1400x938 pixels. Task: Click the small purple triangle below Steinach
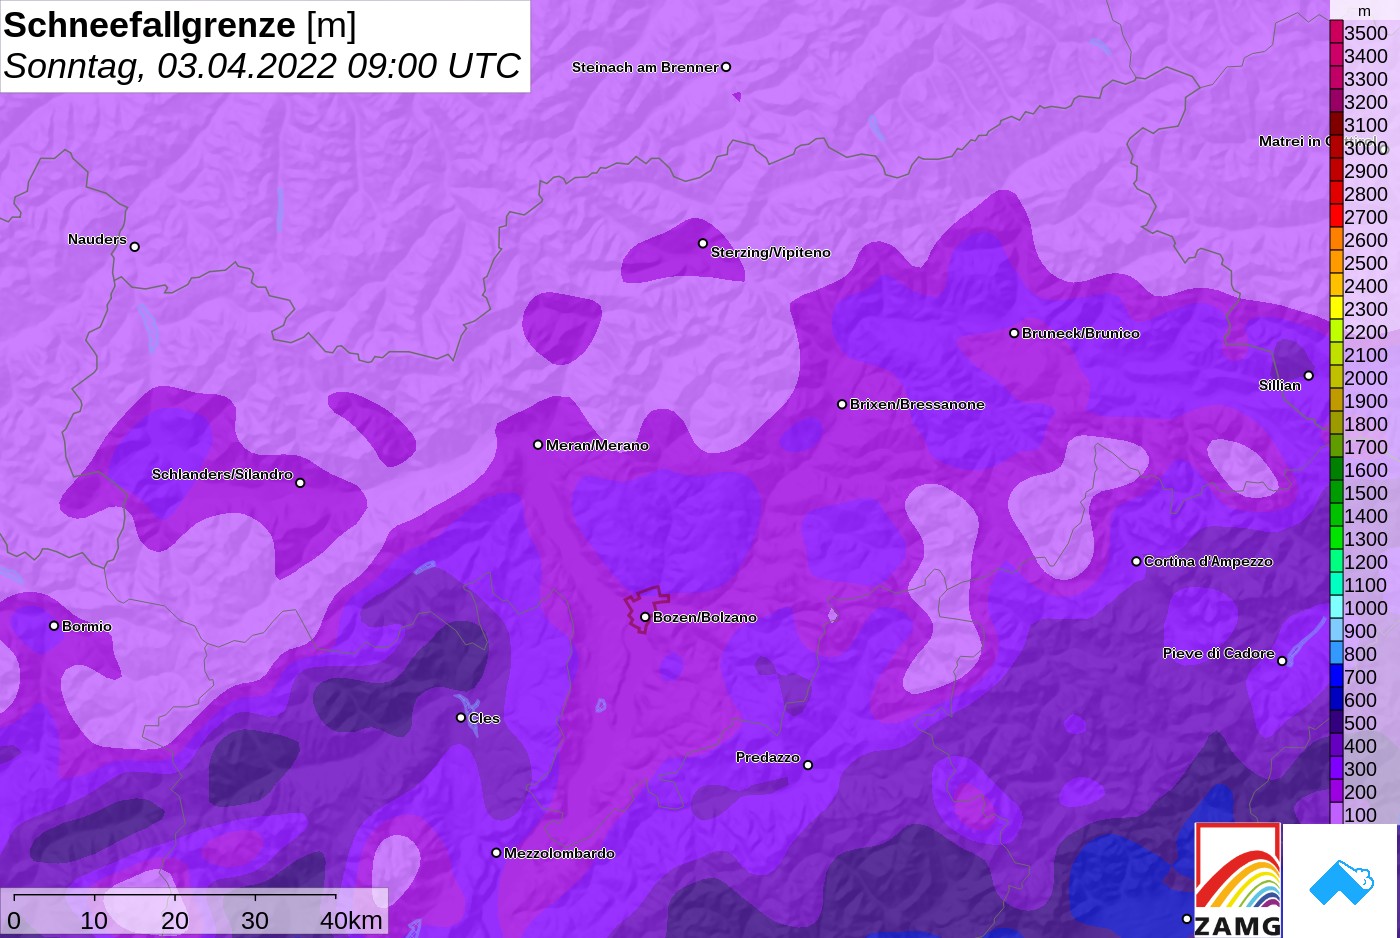(737, 97)
